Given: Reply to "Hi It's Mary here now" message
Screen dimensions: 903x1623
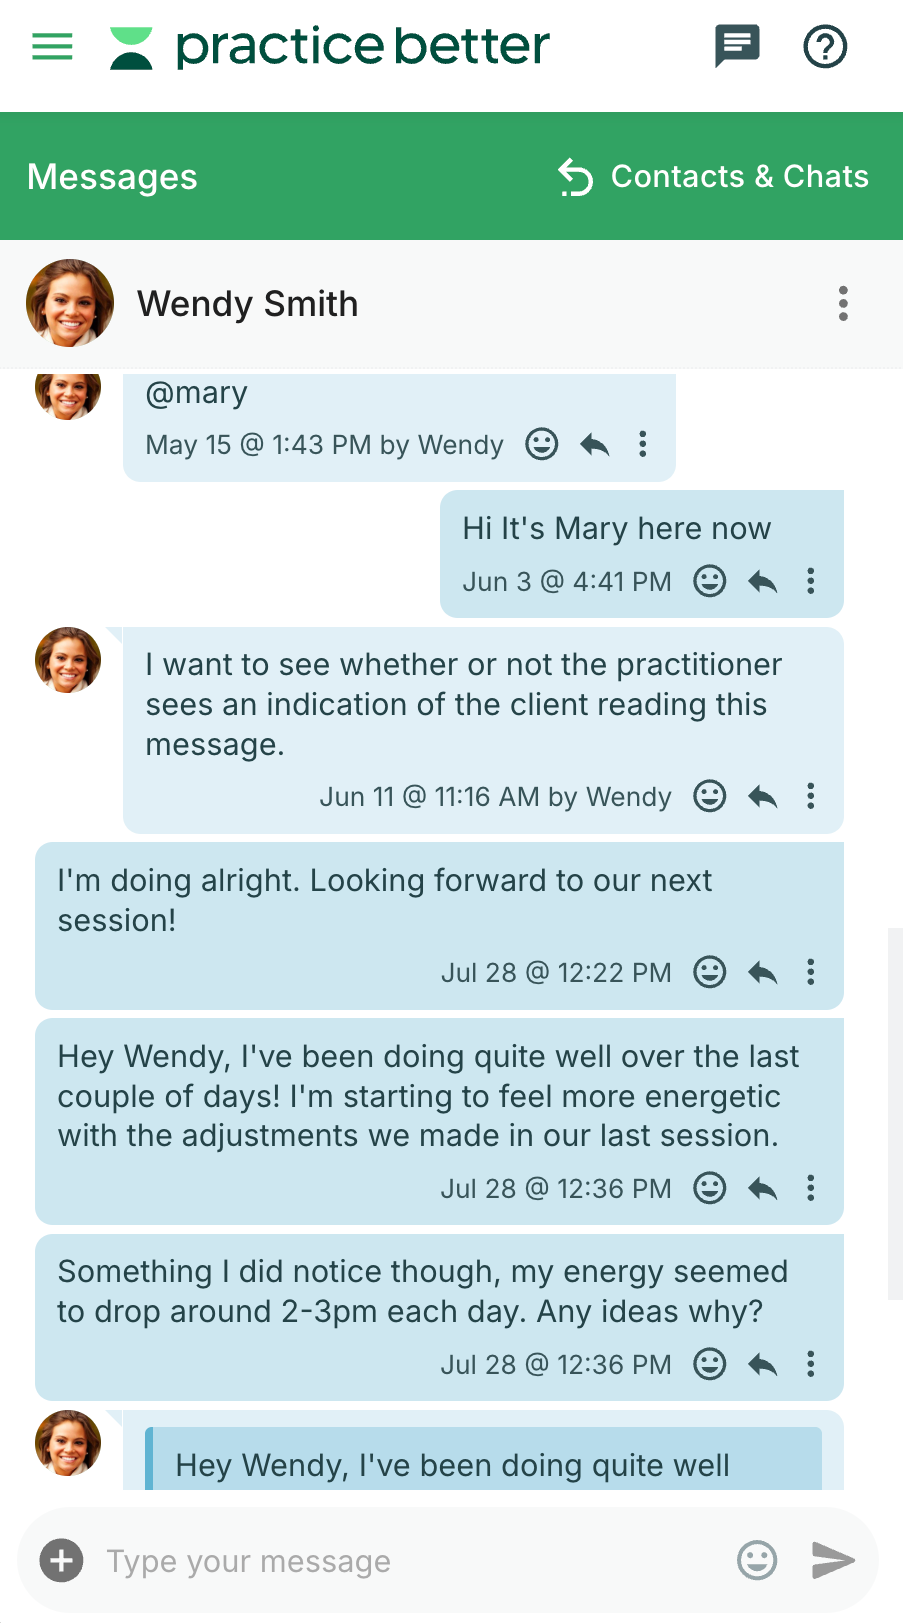Looking at the screenshot, I should tap(763, 581).
